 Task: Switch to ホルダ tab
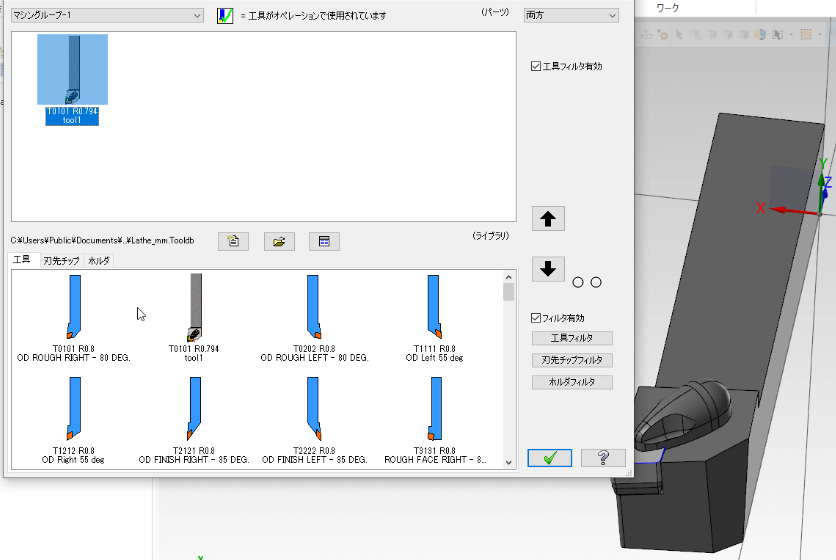coord(99,261)
